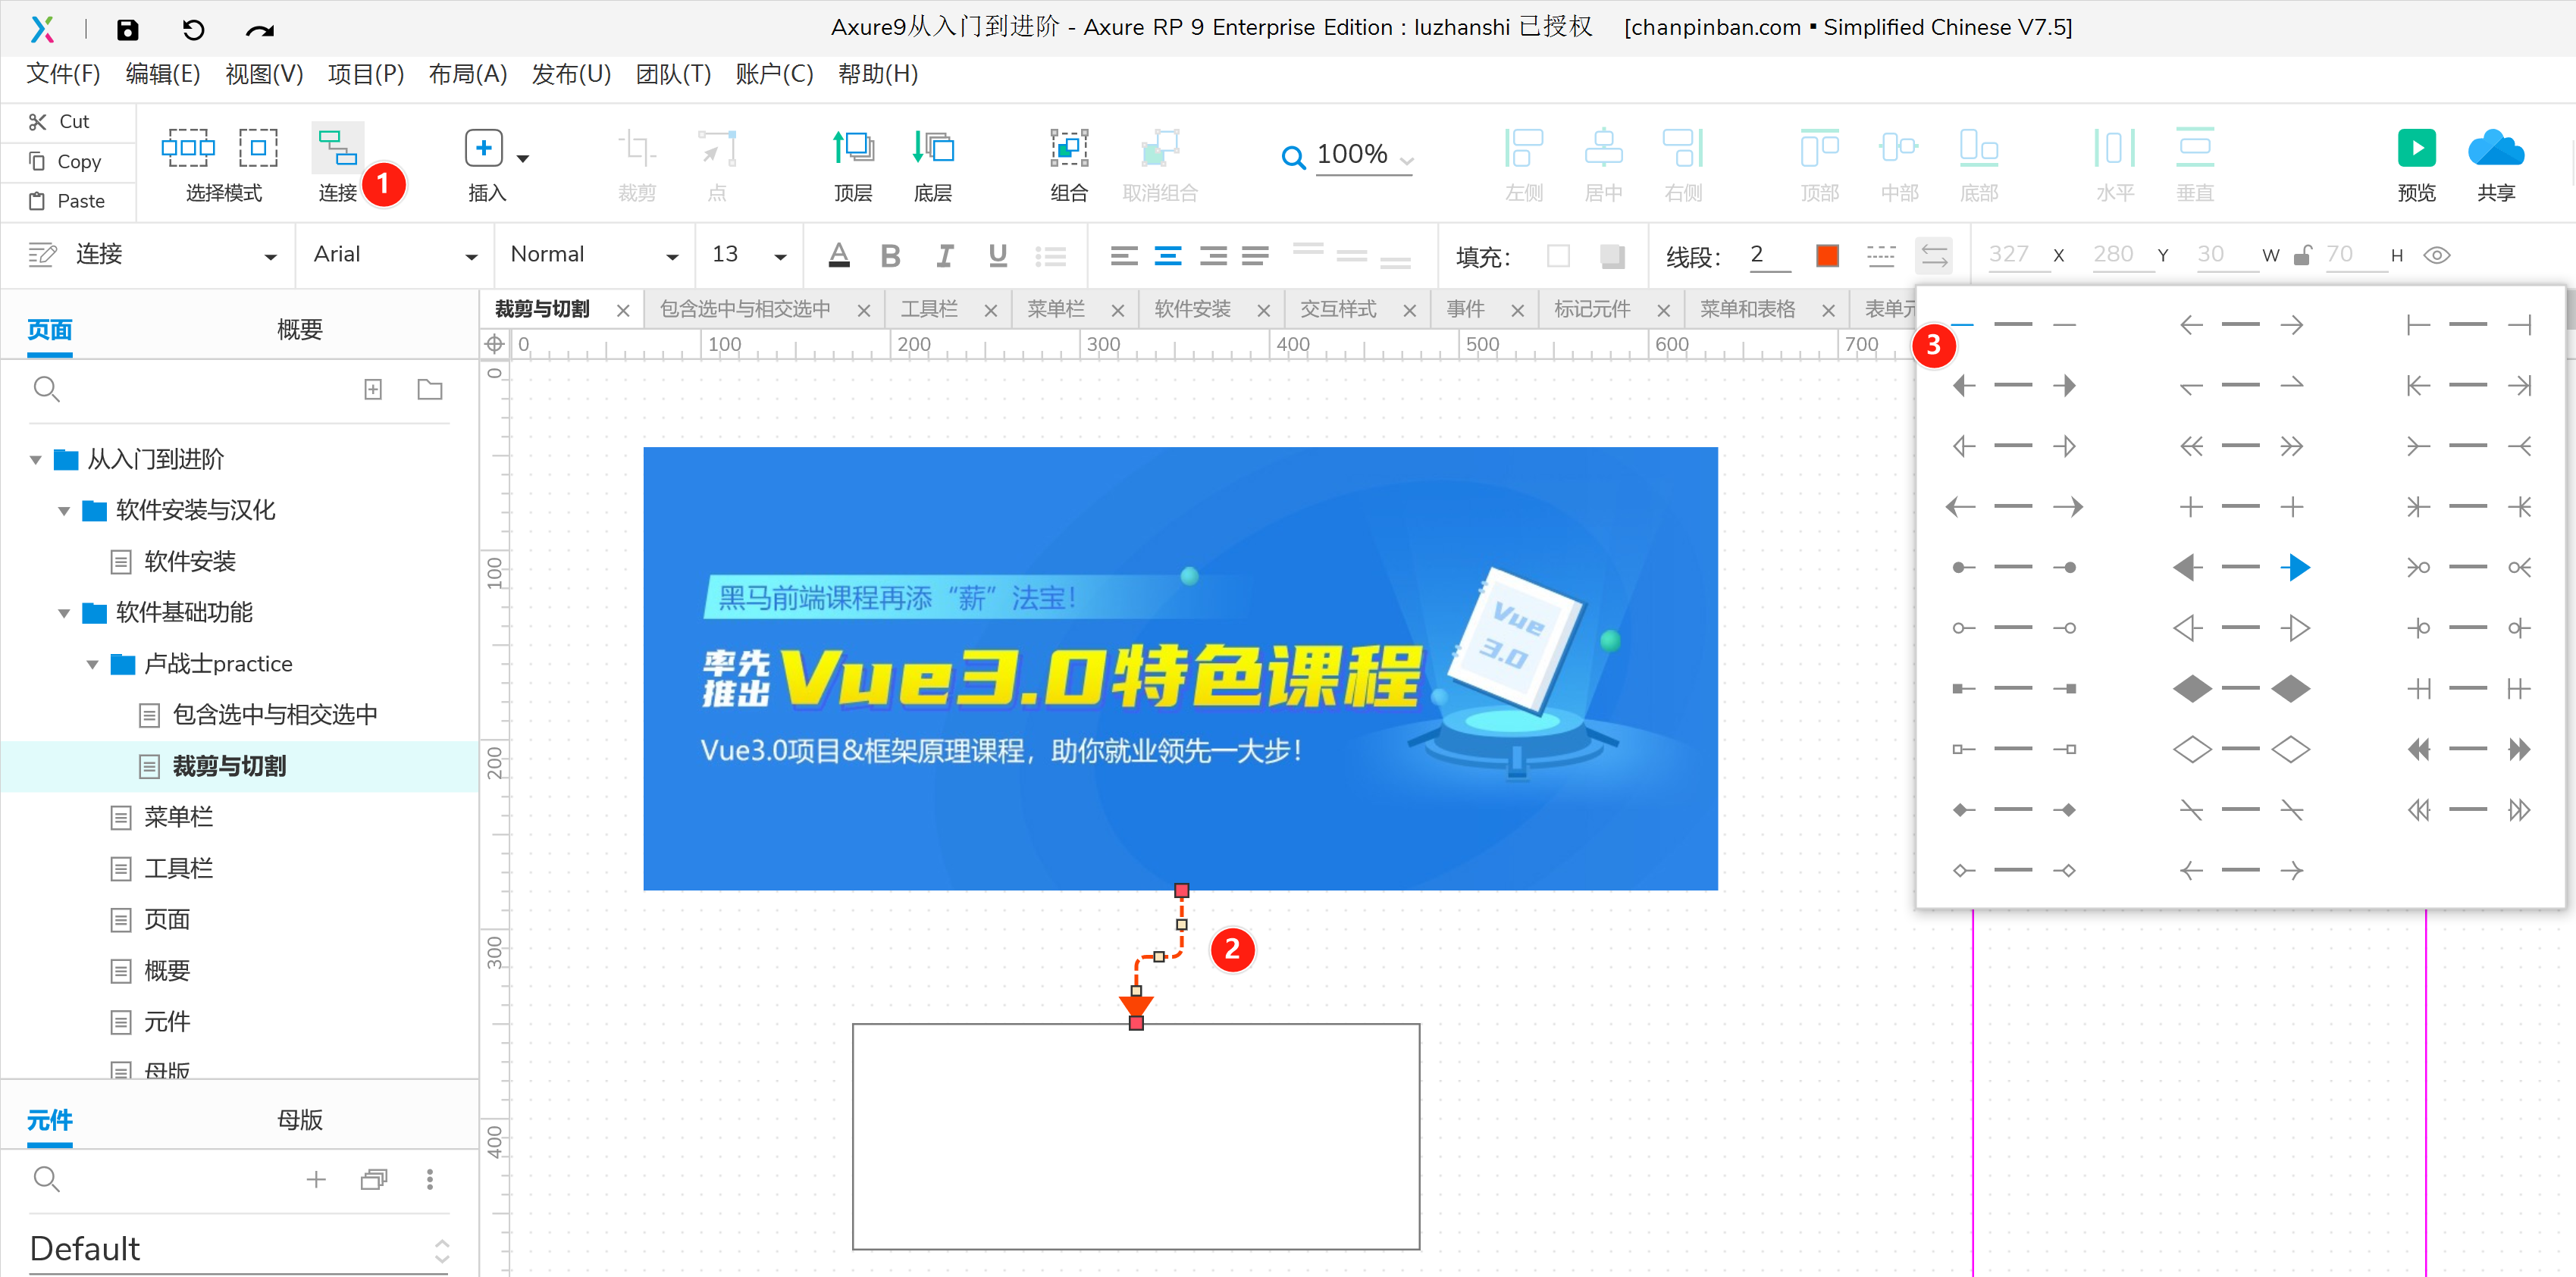Toggle bold text formatting
2576x1277 pixels.
[890, 255]
